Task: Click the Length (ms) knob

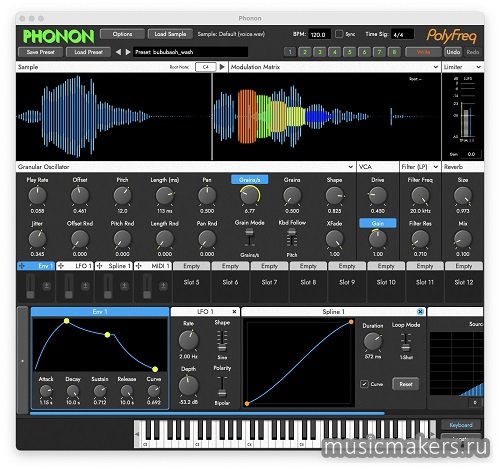Action: (x=165, y=196)
